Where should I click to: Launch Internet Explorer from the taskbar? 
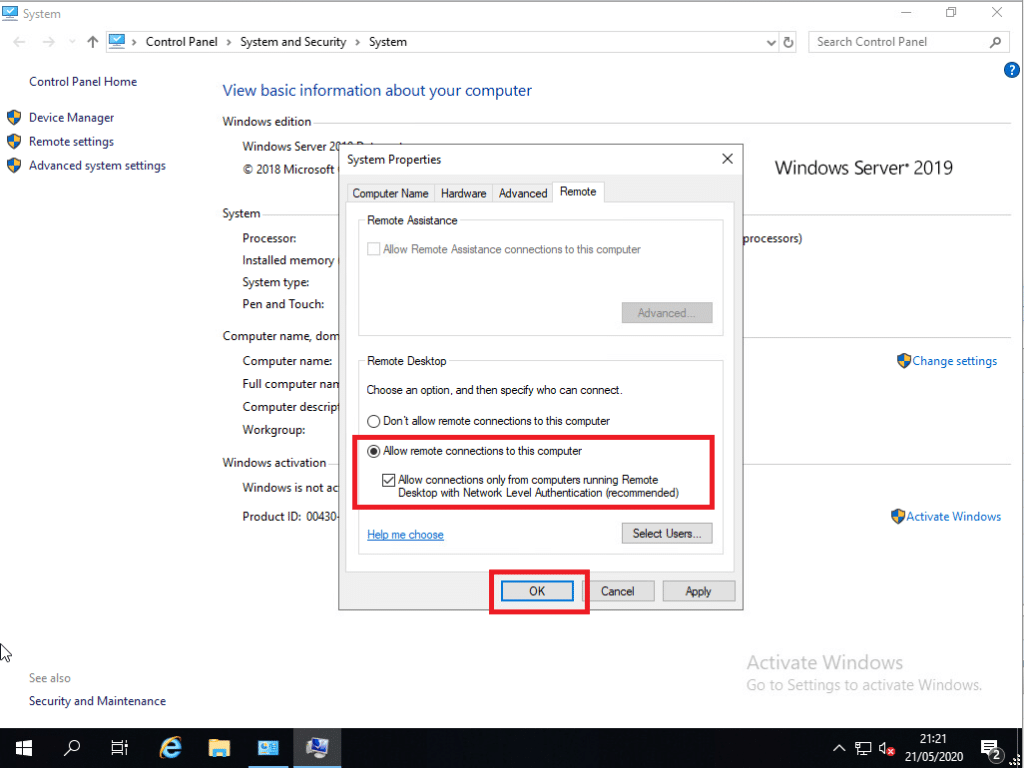170,748
